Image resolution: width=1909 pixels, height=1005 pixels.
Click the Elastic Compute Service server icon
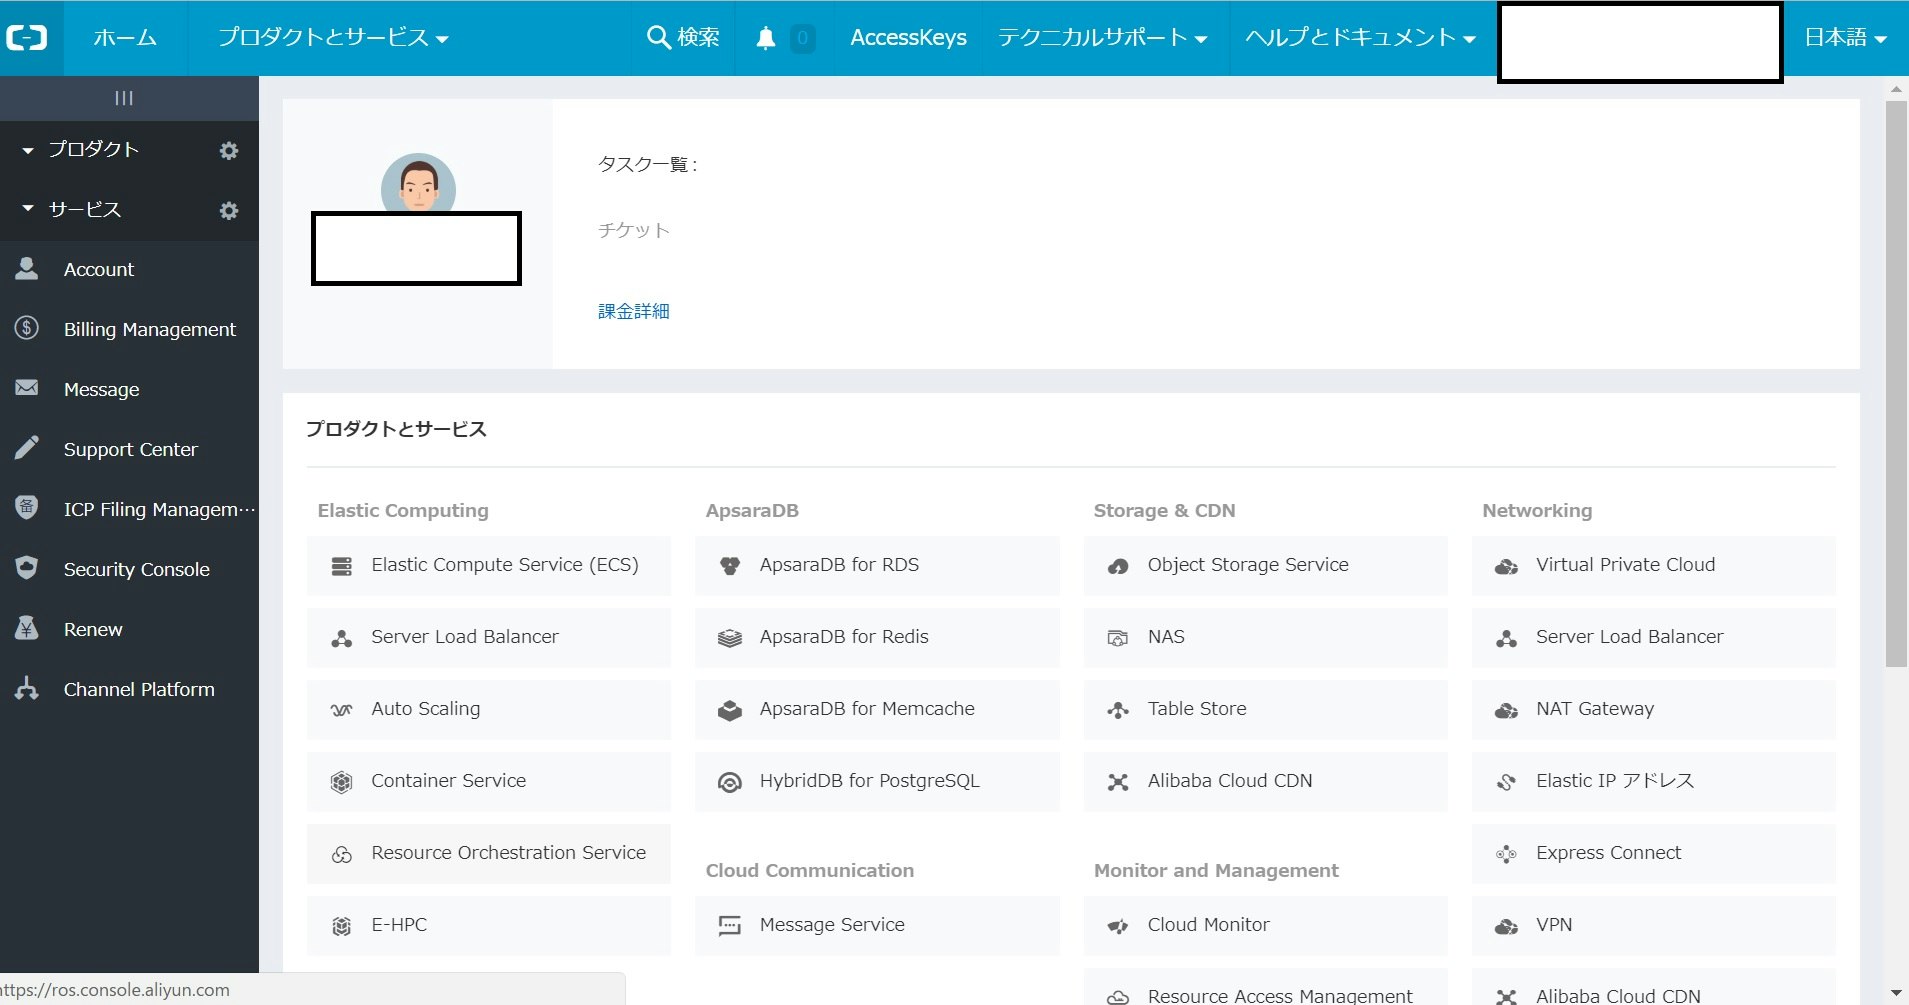(x=342, y=566)
